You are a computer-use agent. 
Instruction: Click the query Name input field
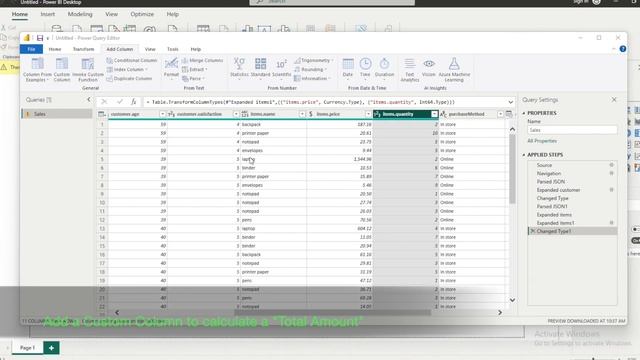coord(572,130)
